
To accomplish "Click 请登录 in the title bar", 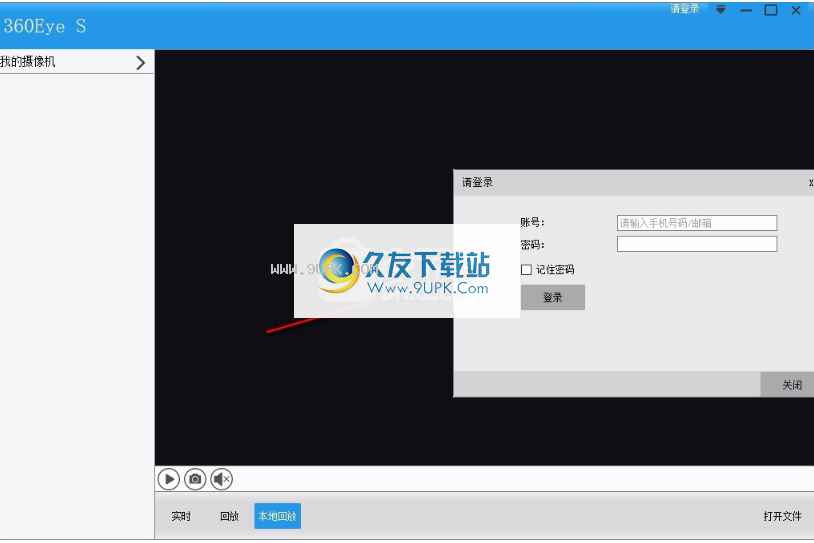I will pos(685,9).
